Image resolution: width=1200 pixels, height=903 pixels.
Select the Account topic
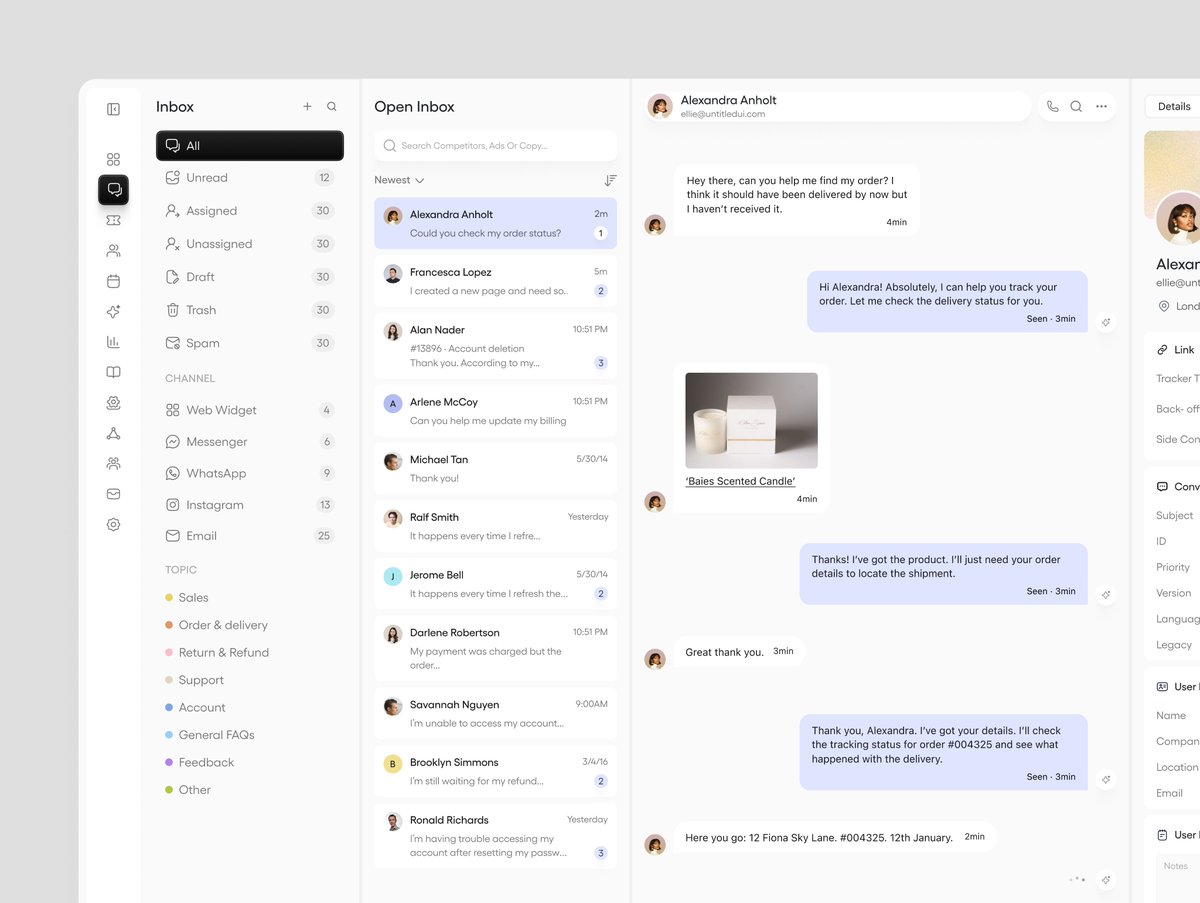pyautogui.click(x=195, y=708)
